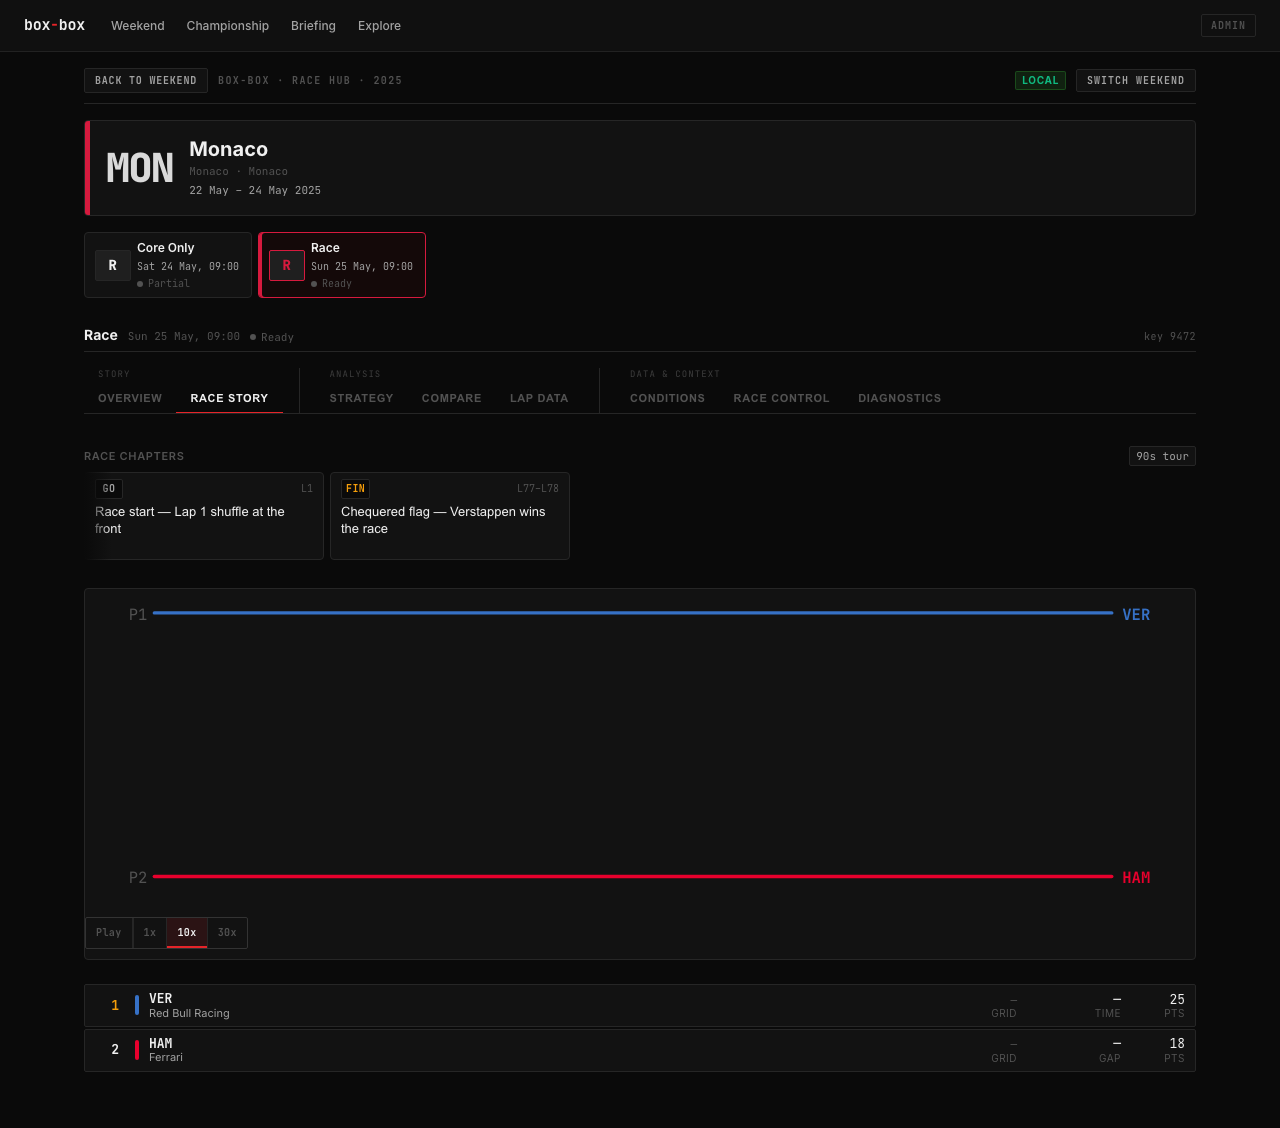Start the 90s tour
Viewport: 1280px width, 1128px height.
[1162, 456]
